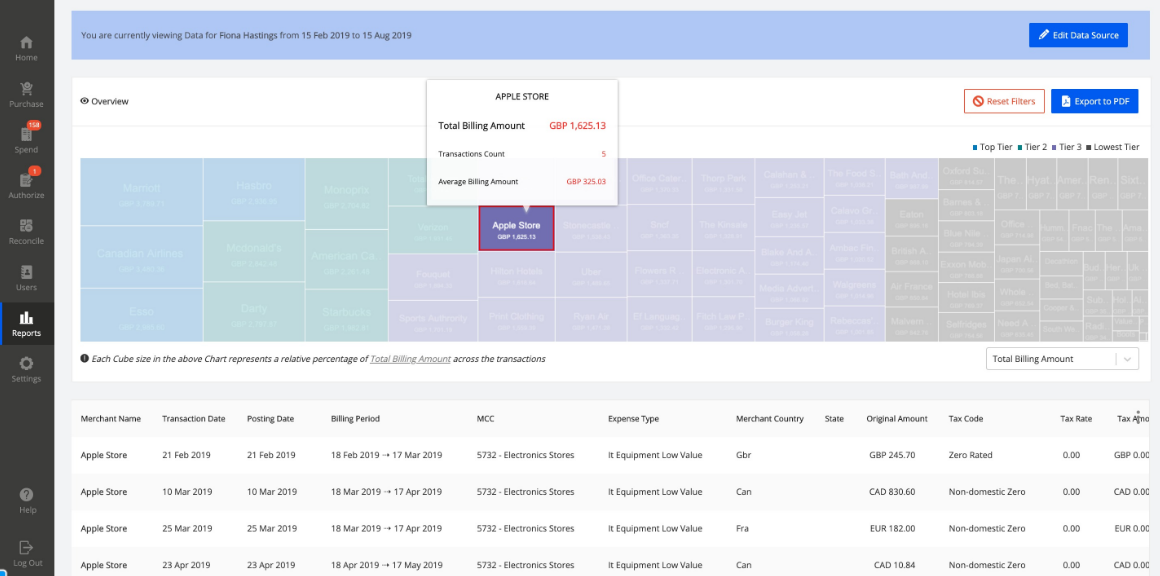
Task: Select the Verizon treemap tile
Action: (433, 230)
